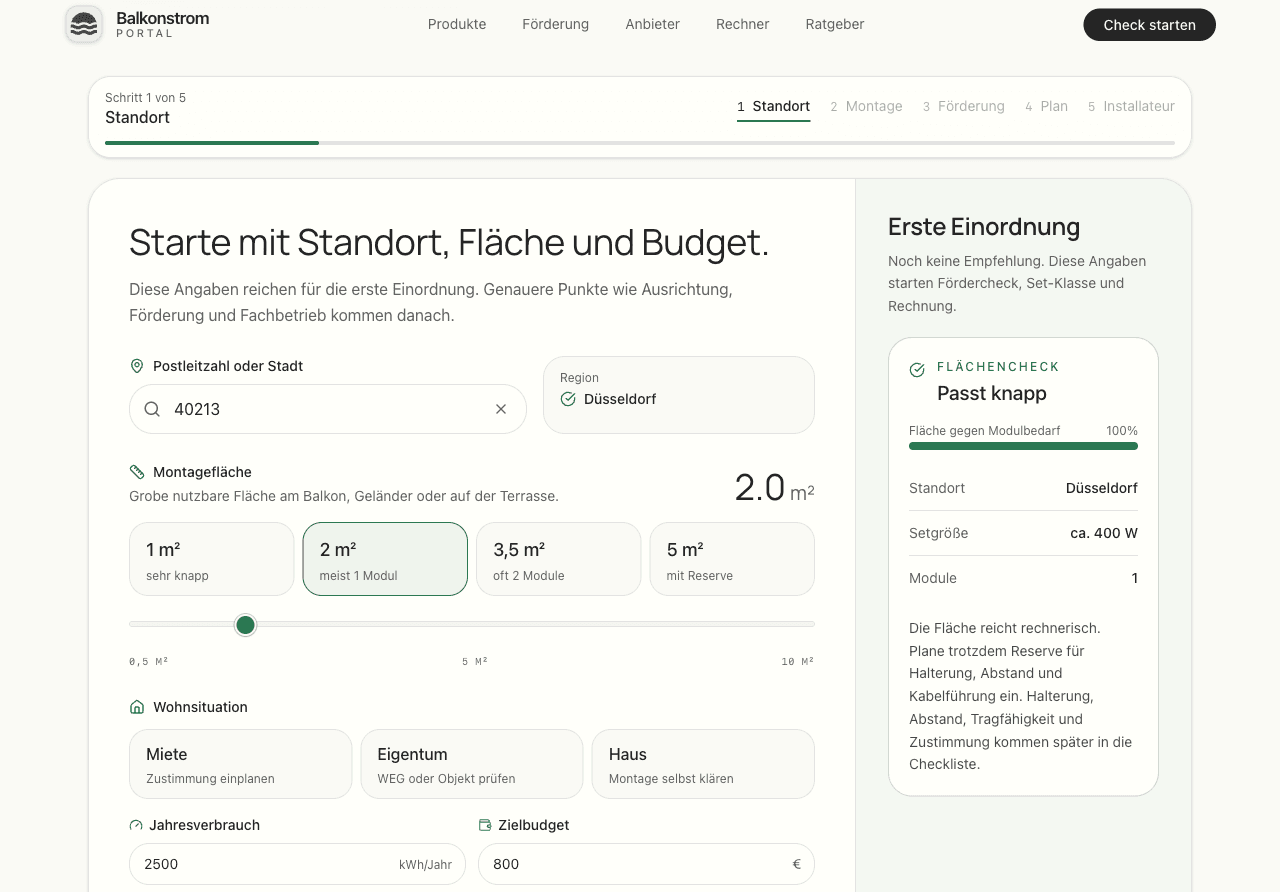Open the Ratgeber navigation item
The width and height of the screenshot is (1280, 892).
click(x=835, y=25)
